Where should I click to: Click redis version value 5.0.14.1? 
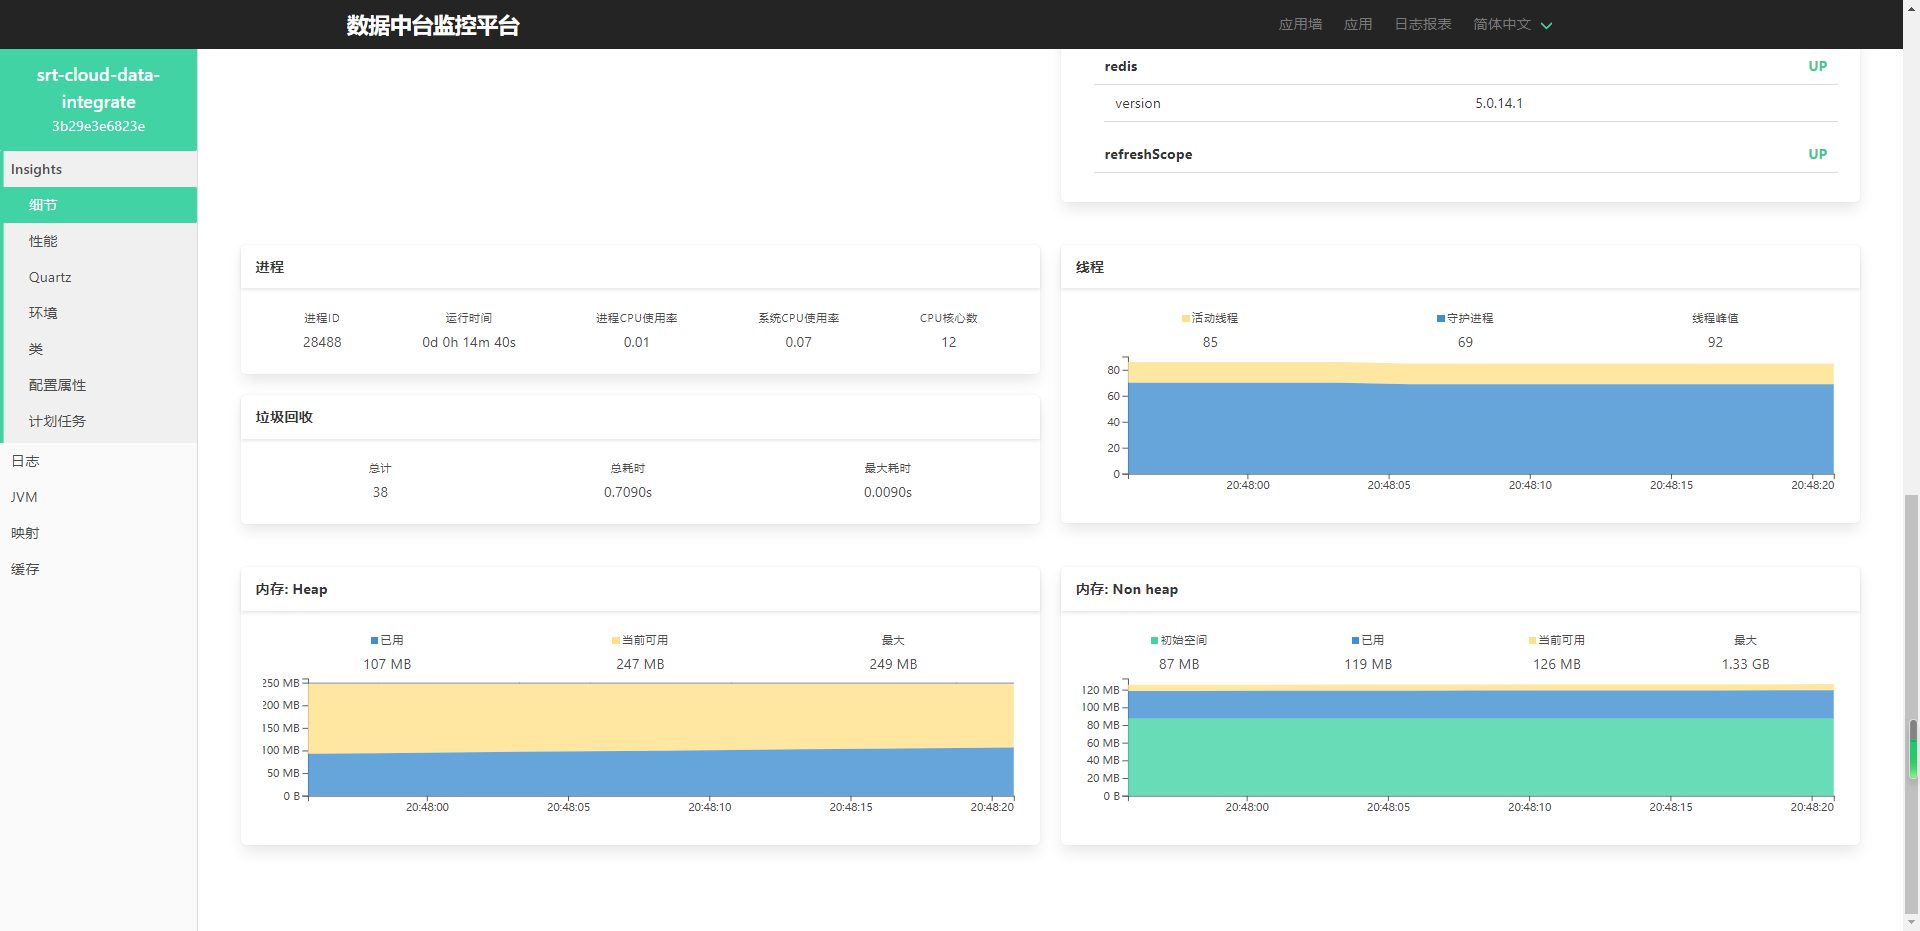(1498, 103)
